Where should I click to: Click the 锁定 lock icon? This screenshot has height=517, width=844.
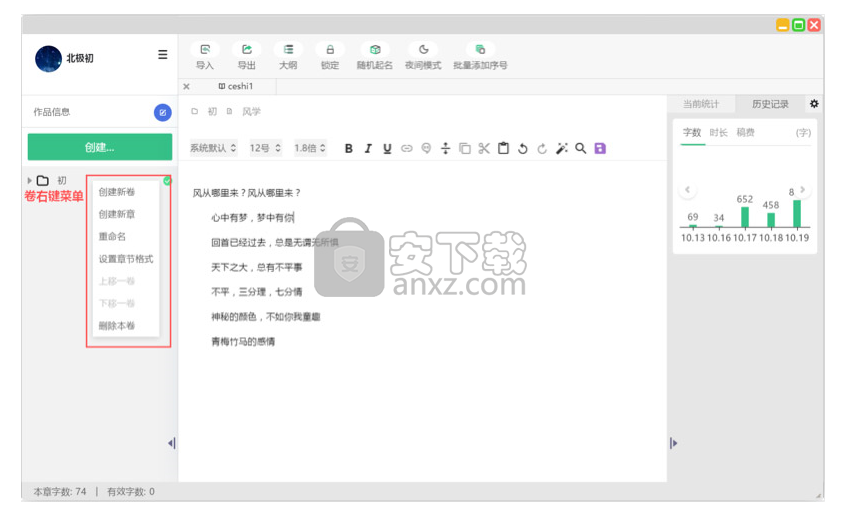[330, 50]
